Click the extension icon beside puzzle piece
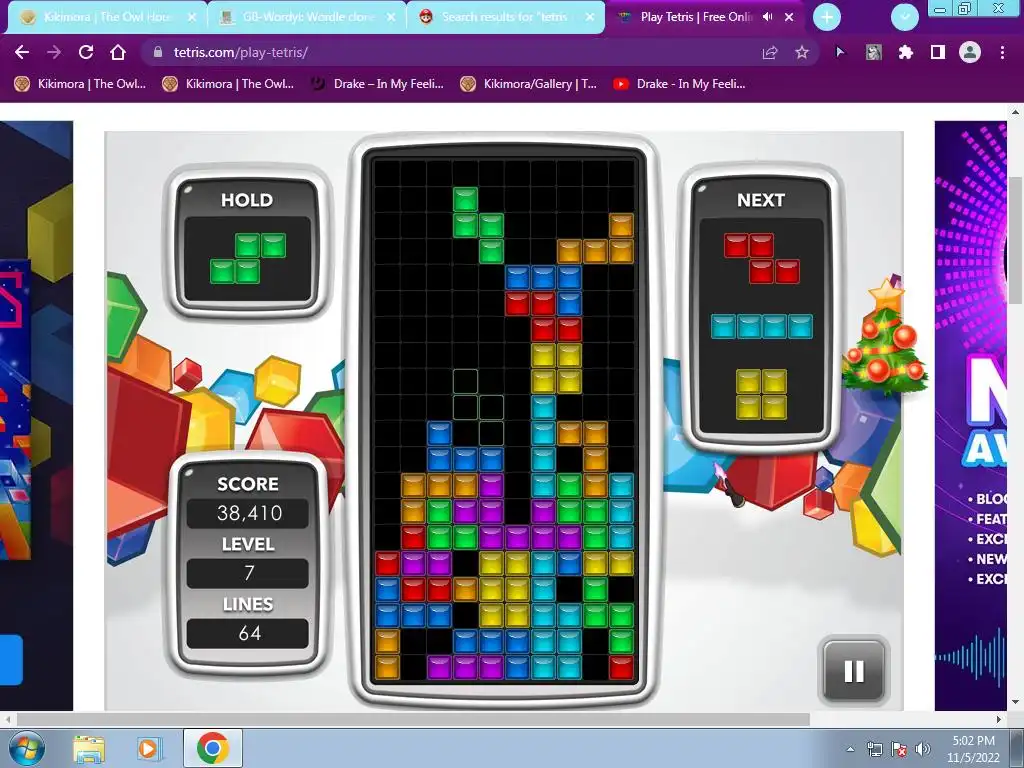 click(874, 52)
